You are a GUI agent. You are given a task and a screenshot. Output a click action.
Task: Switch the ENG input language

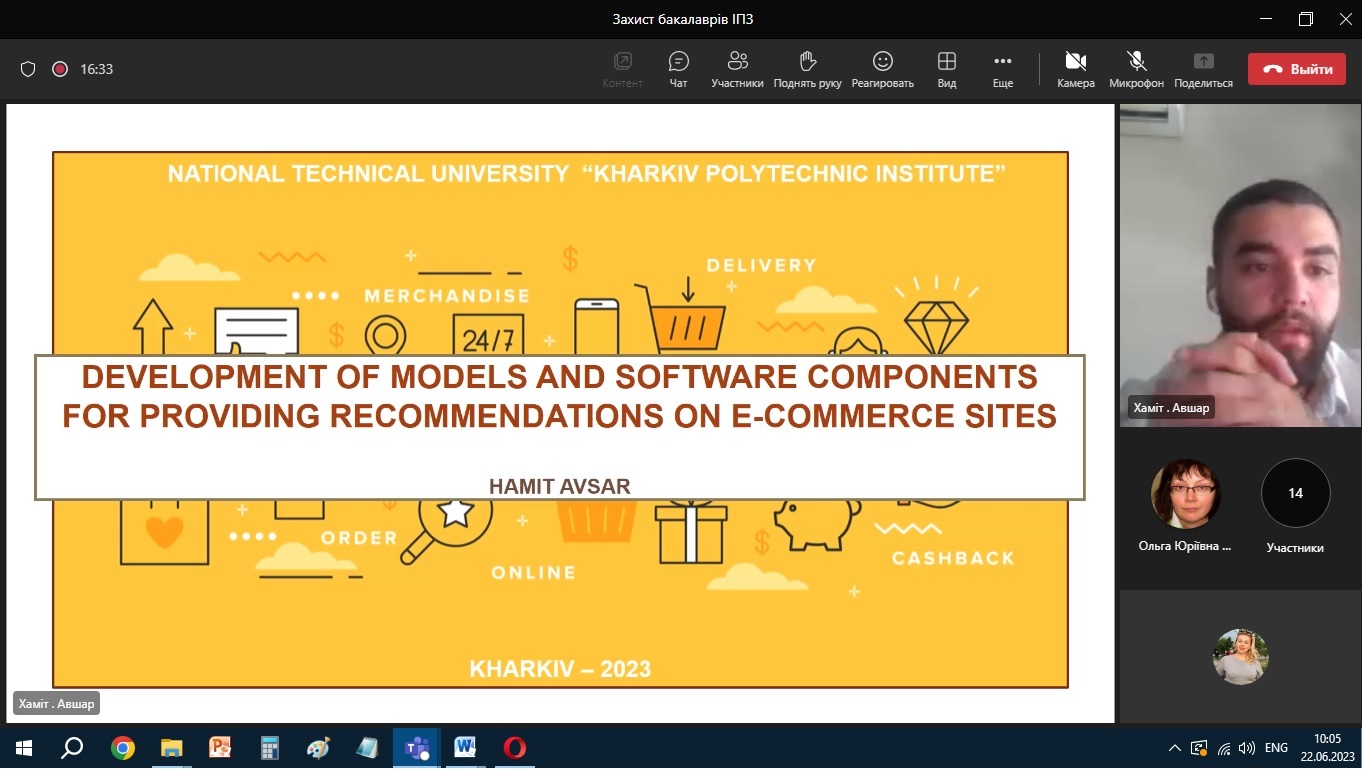[x=1276, y=748]
